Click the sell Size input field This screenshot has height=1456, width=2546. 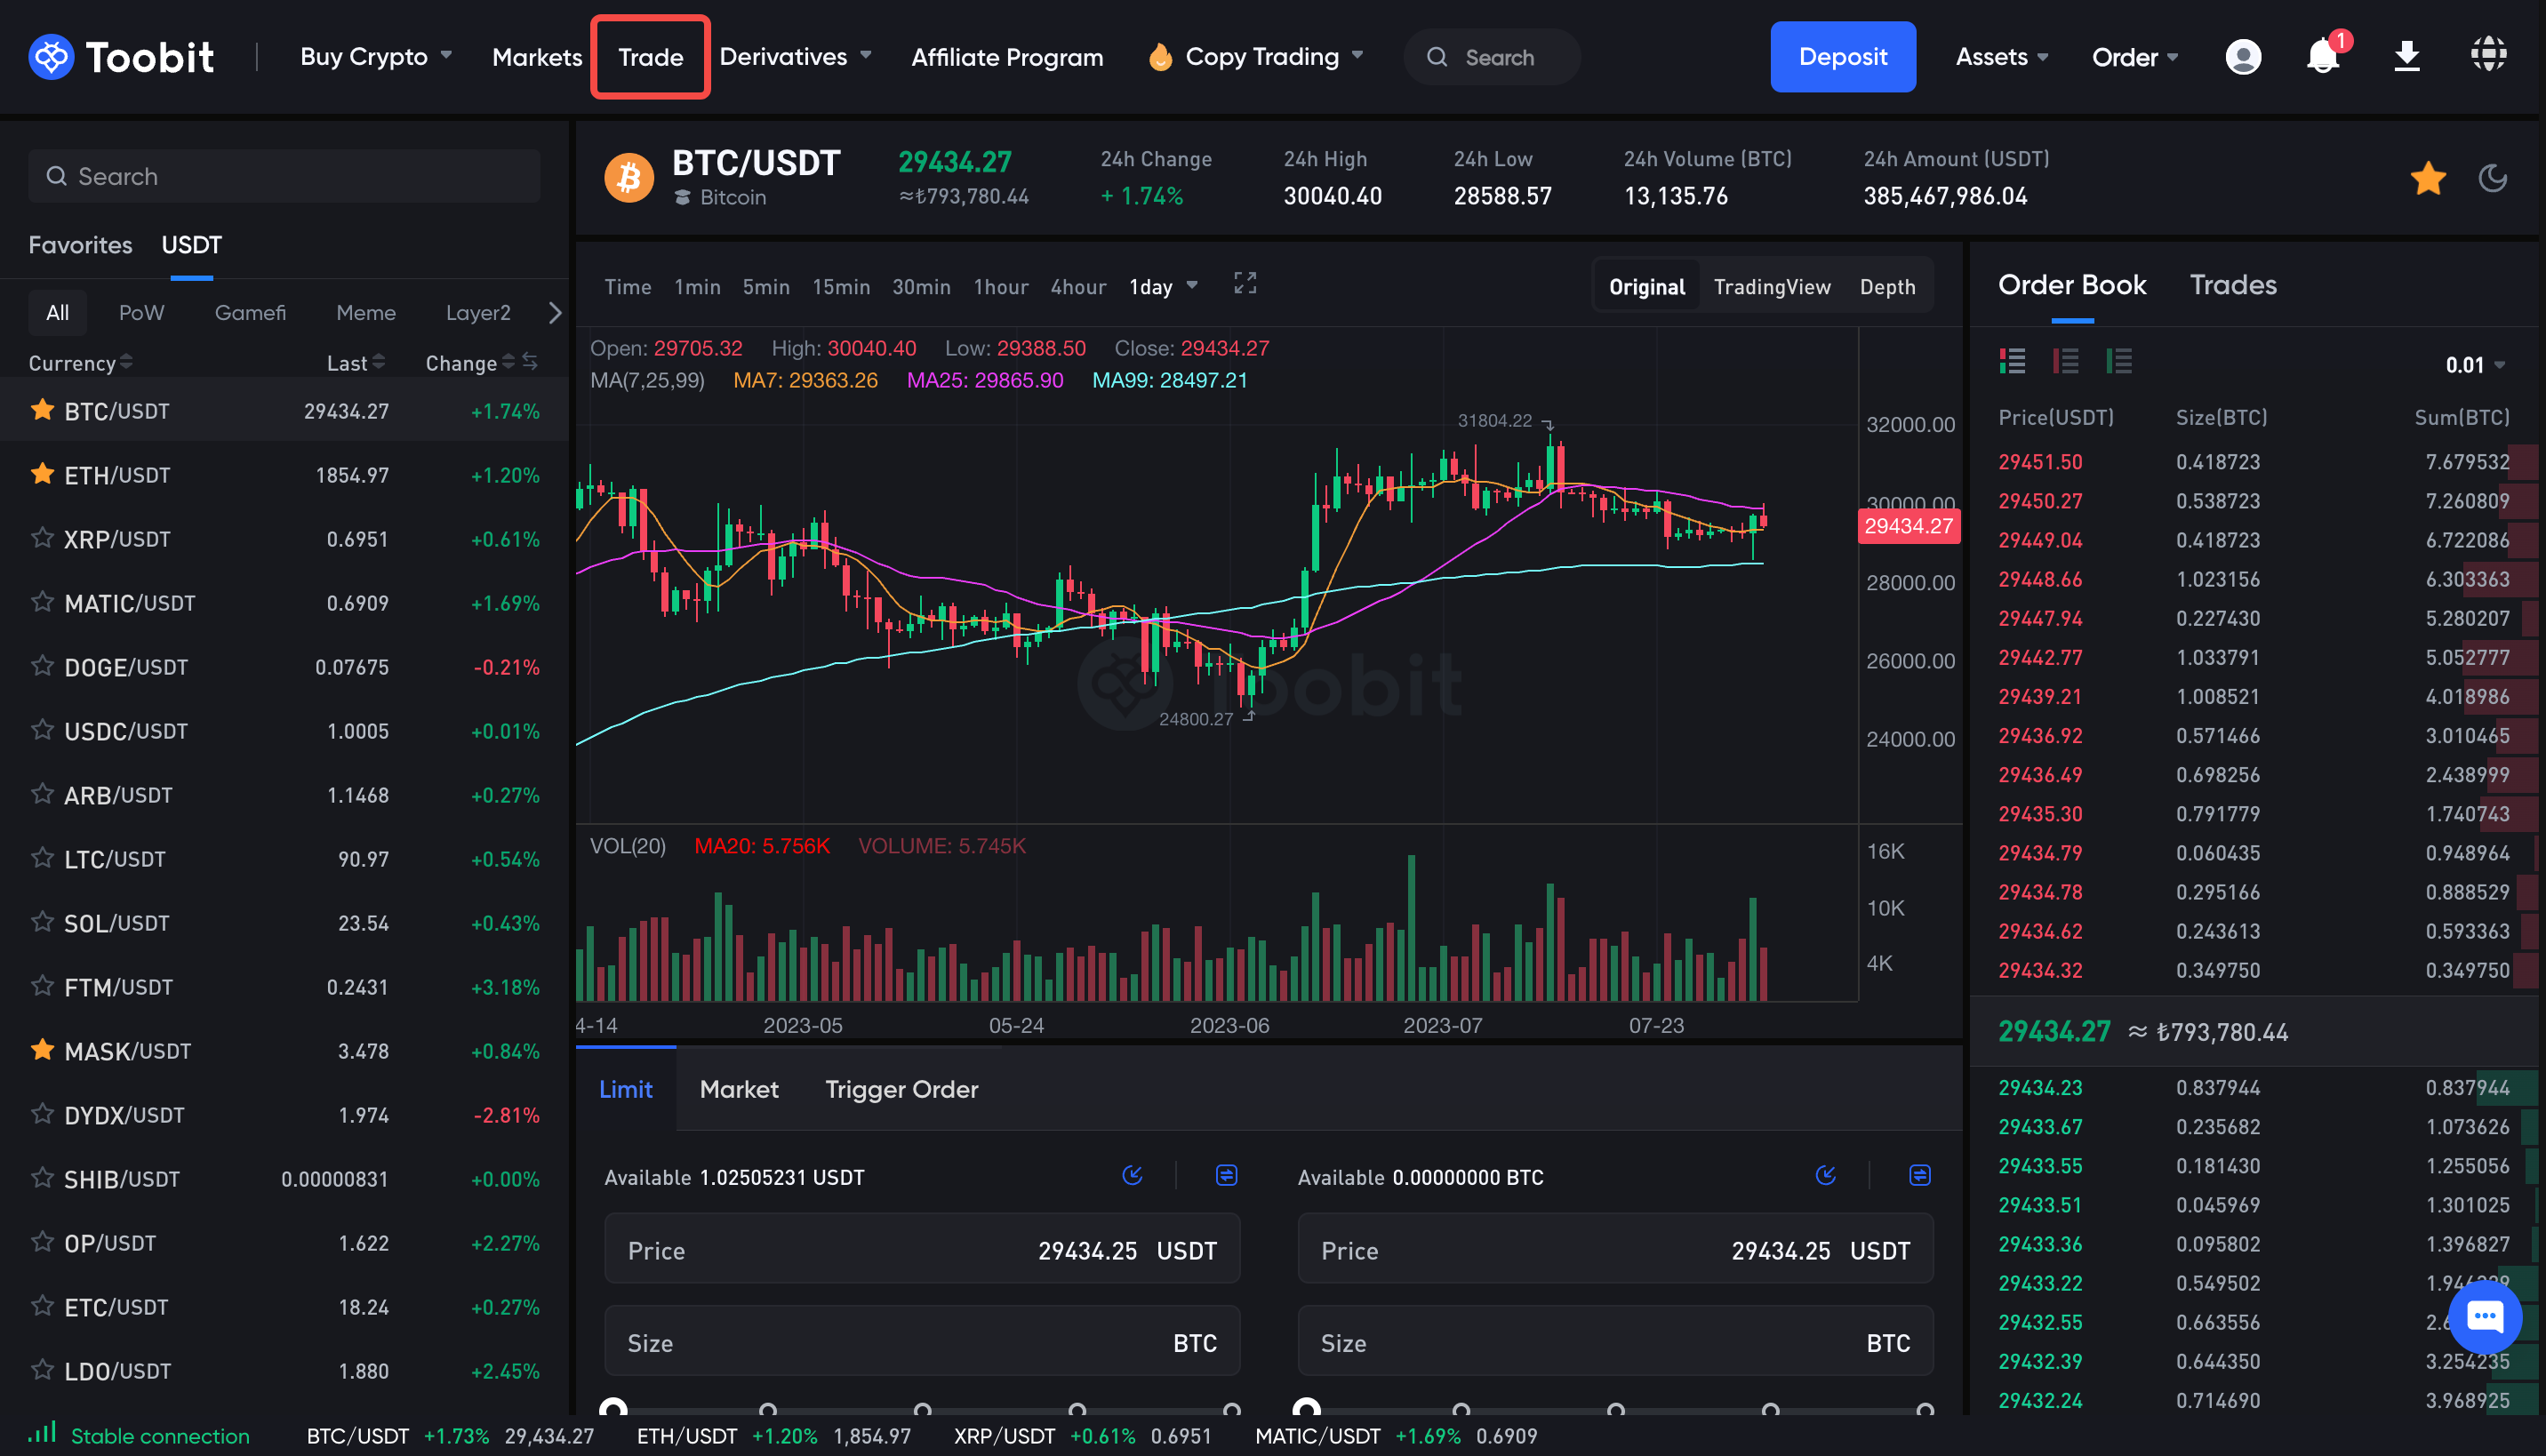pyautogui.click(x=1614, y=1341)
